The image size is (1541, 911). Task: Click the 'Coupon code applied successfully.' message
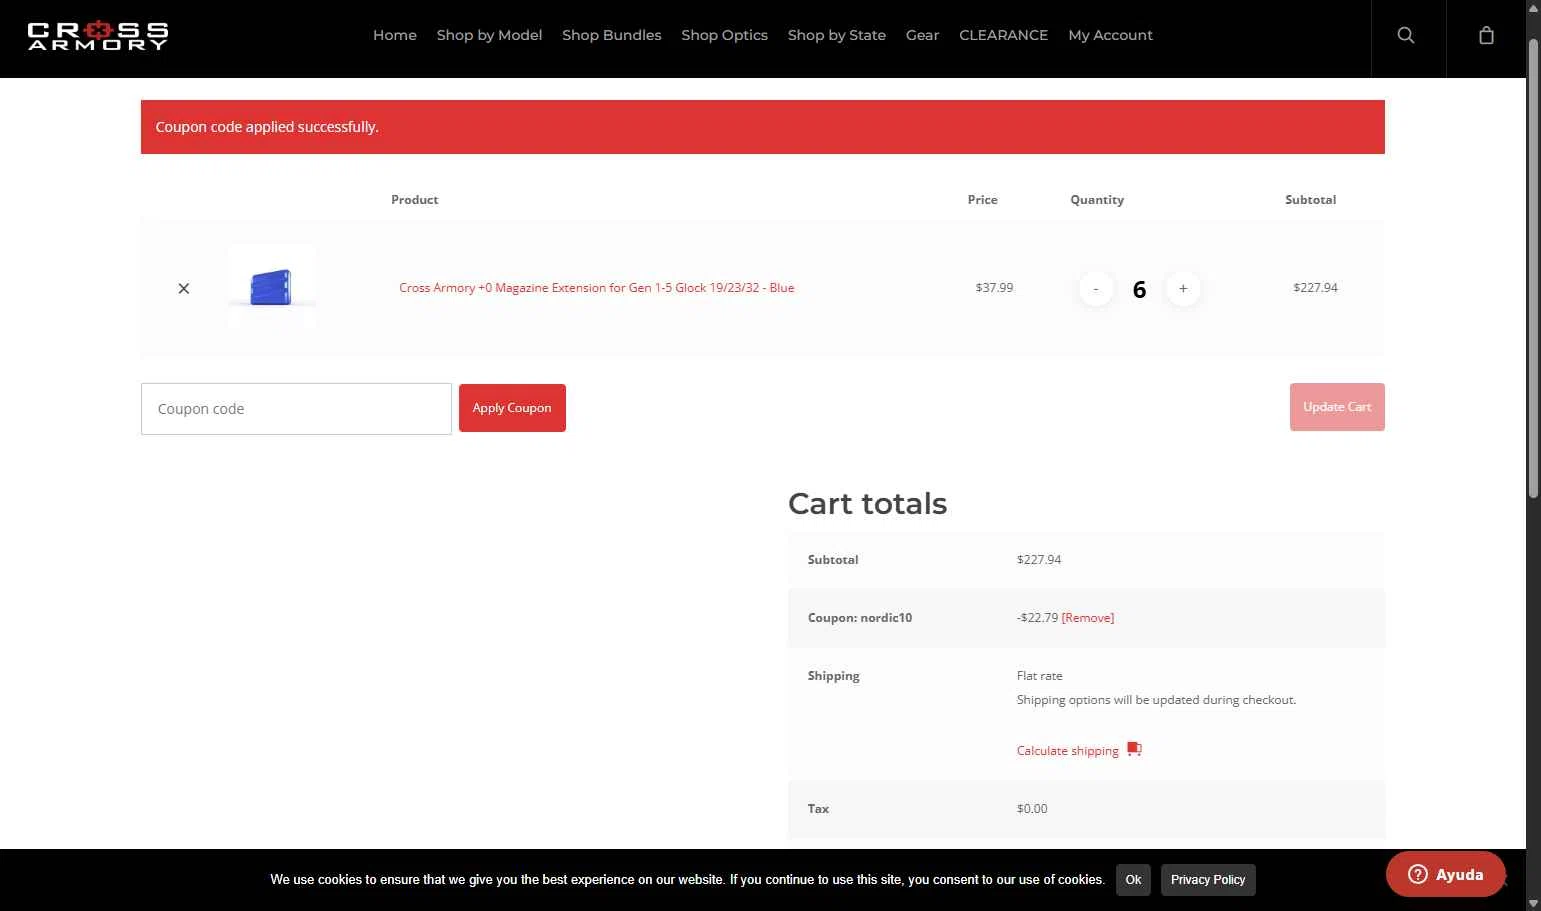pyautogui.click(x=267, y=127)
